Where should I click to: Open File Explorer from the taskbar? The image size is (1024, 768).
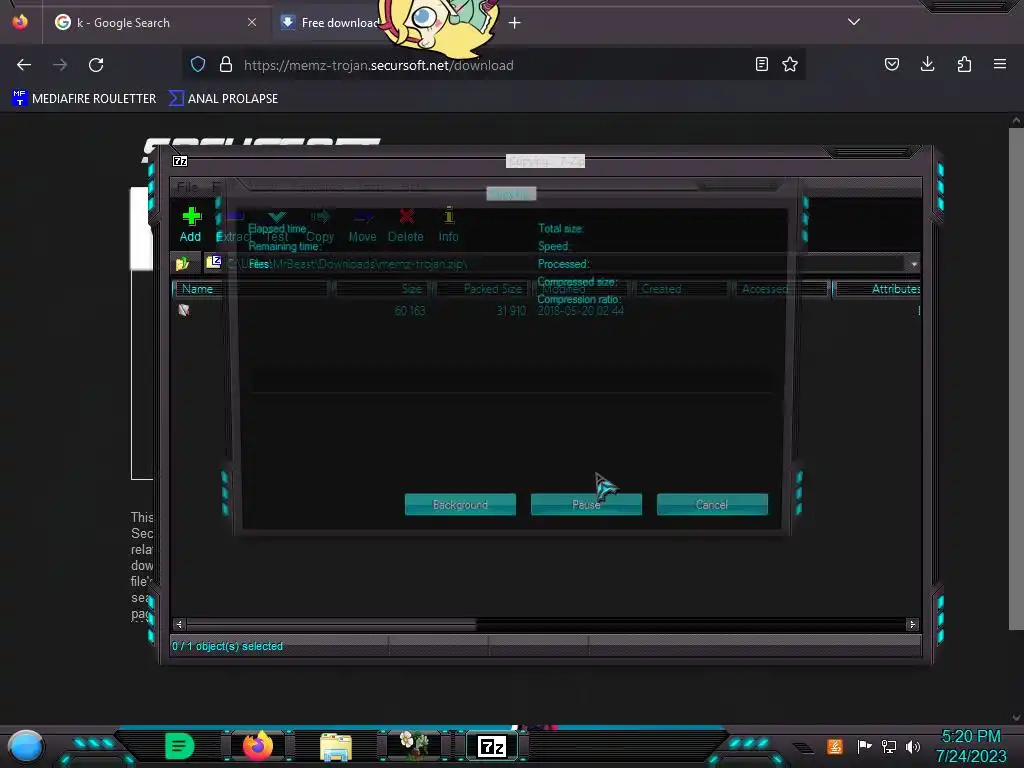point(336,747)
